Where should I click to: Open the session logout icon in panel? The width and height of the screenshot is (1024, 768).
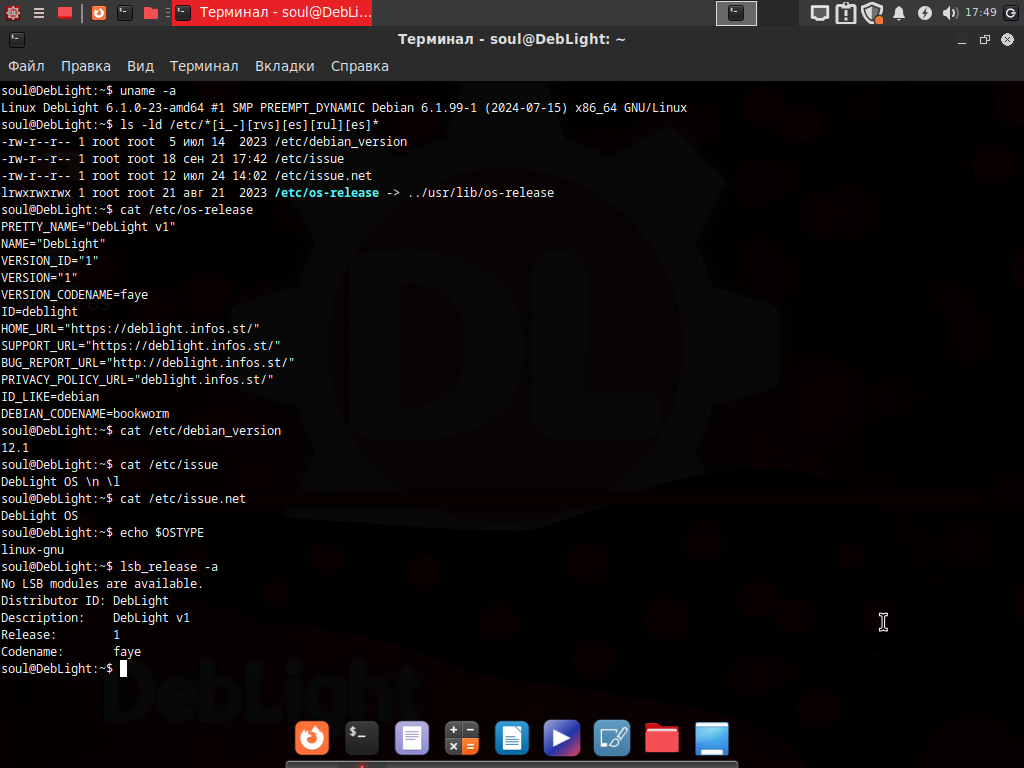pos(1011,13)
